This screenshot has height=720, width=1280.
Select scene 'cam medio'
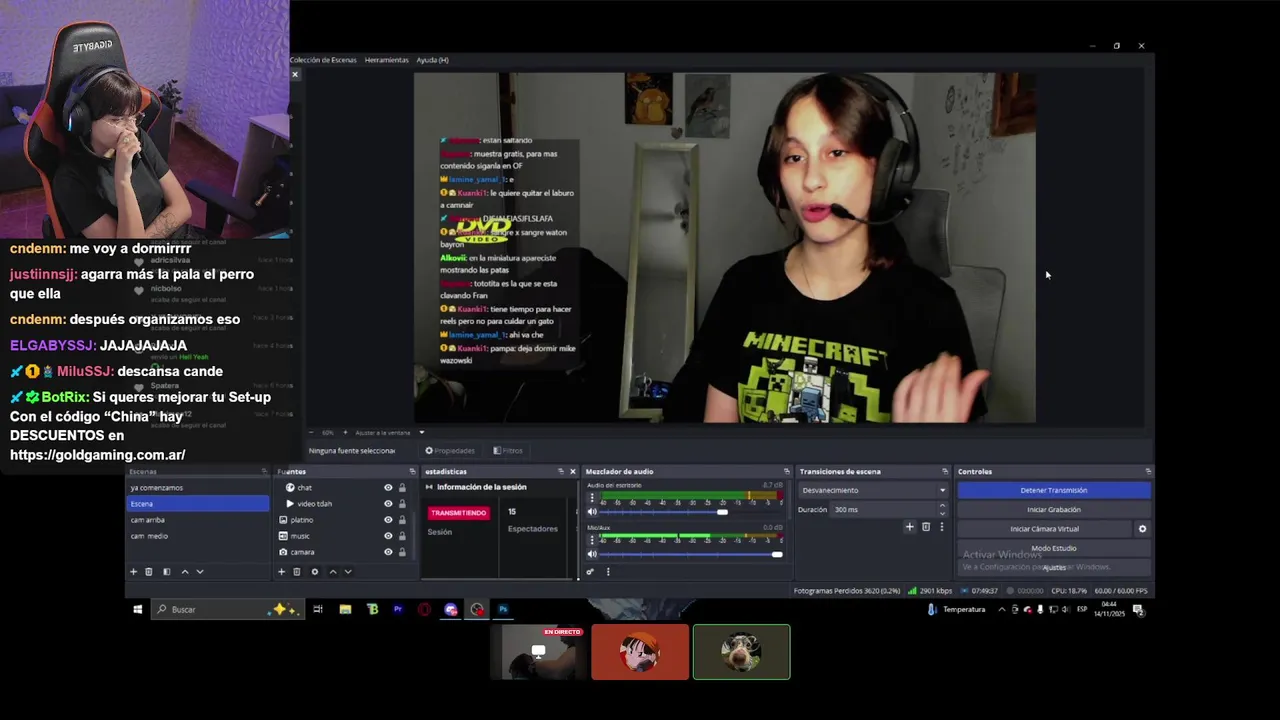click(x=198, y=536)
